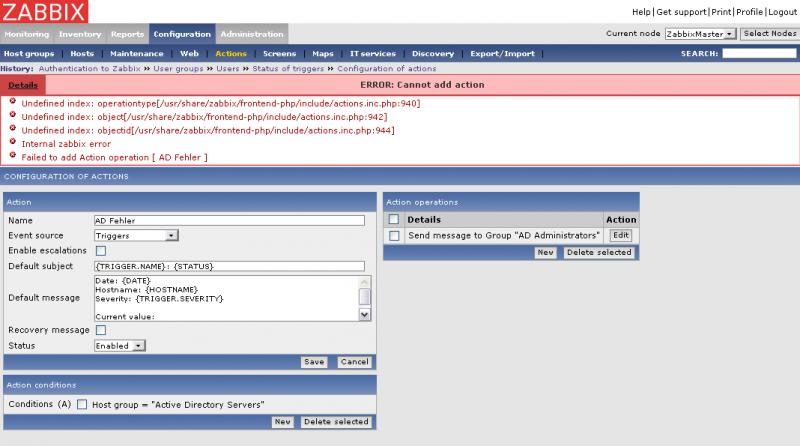800x446 pixels.
Task: Go to Export/Import submenu
Action: 503,54
